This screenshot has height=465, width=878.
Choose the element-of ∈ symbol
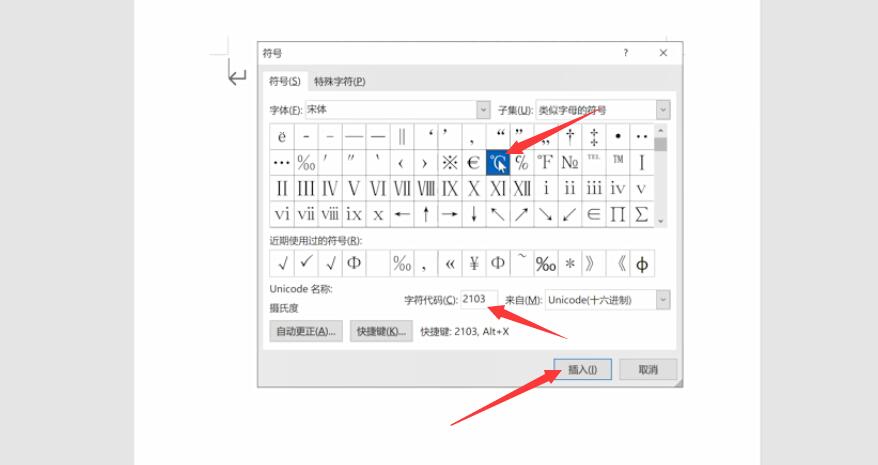(x=594, y=214)
